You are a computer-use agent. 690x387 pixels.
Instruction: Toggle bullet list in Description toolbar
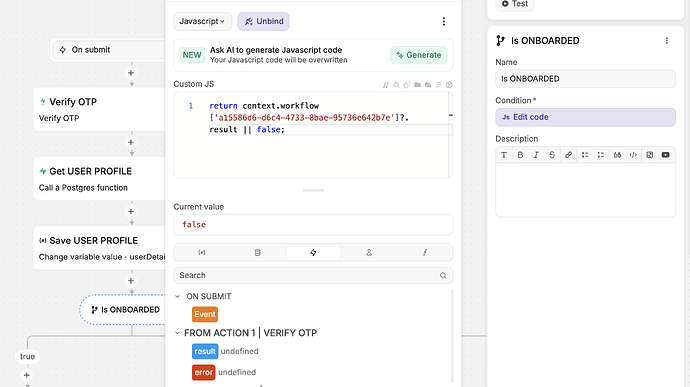point(584,155)
